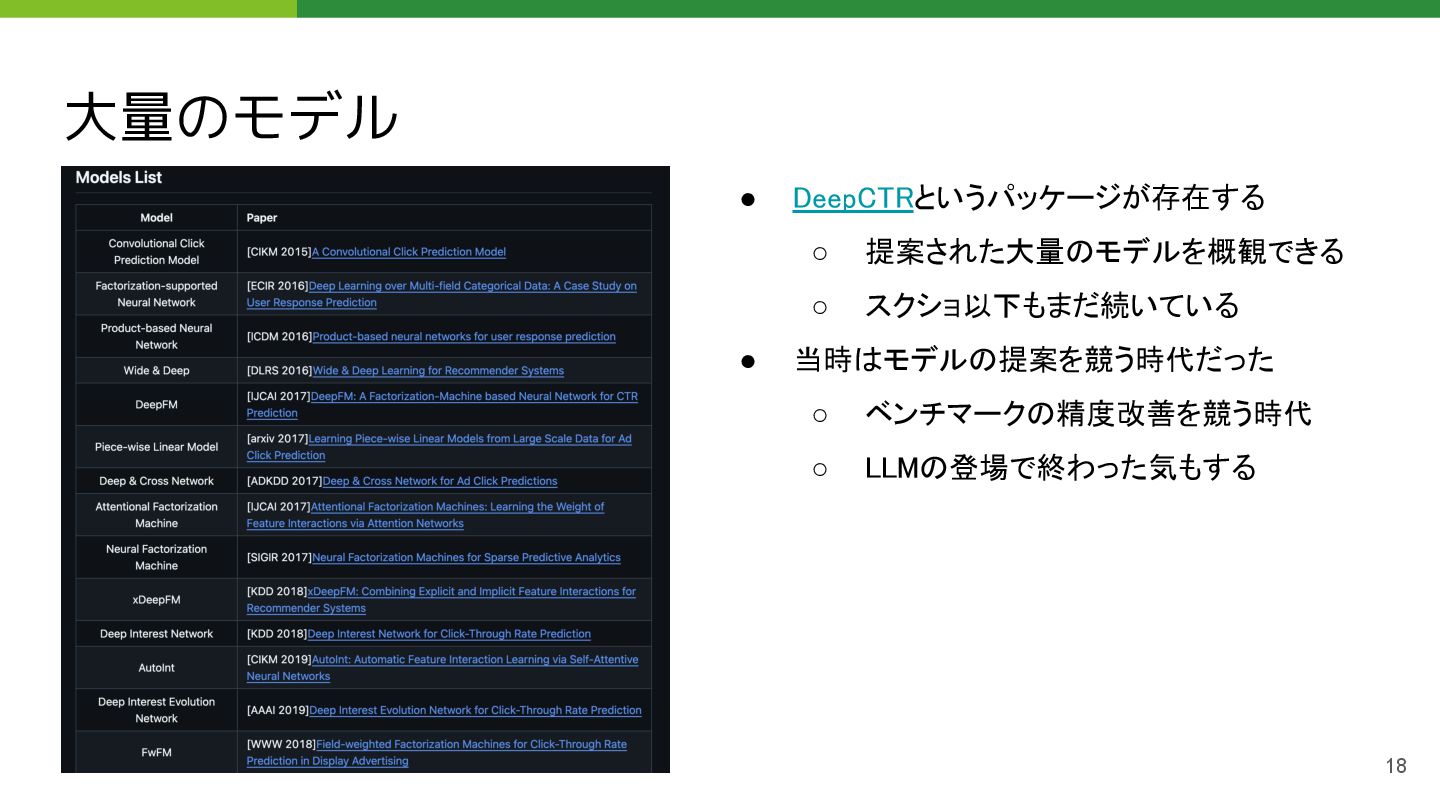The height and width of the screenshot is (810, 1440).
Task: Open the xDeepFM KDD 2018 paper link
Action: pyautogui.click(x=441, y=600)
